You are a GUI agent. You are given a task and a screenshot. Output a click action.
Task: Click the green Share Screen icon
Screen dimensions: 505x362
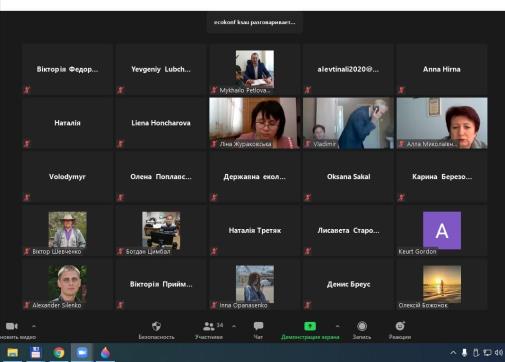[310, 326]
